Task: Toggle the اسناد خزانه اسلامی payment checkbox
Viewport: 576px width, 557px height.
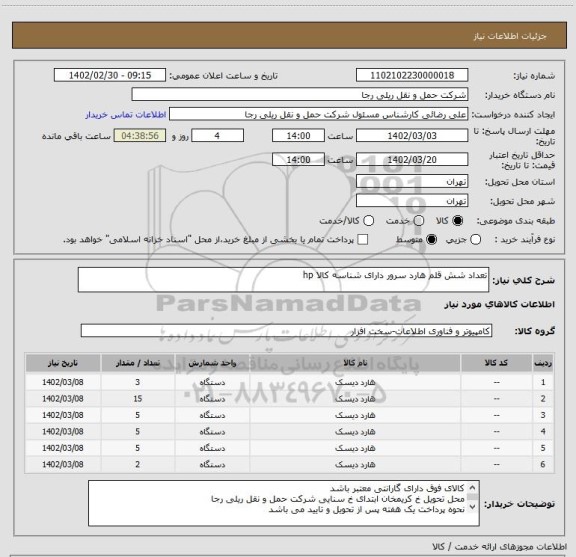Action: point(363,240)
